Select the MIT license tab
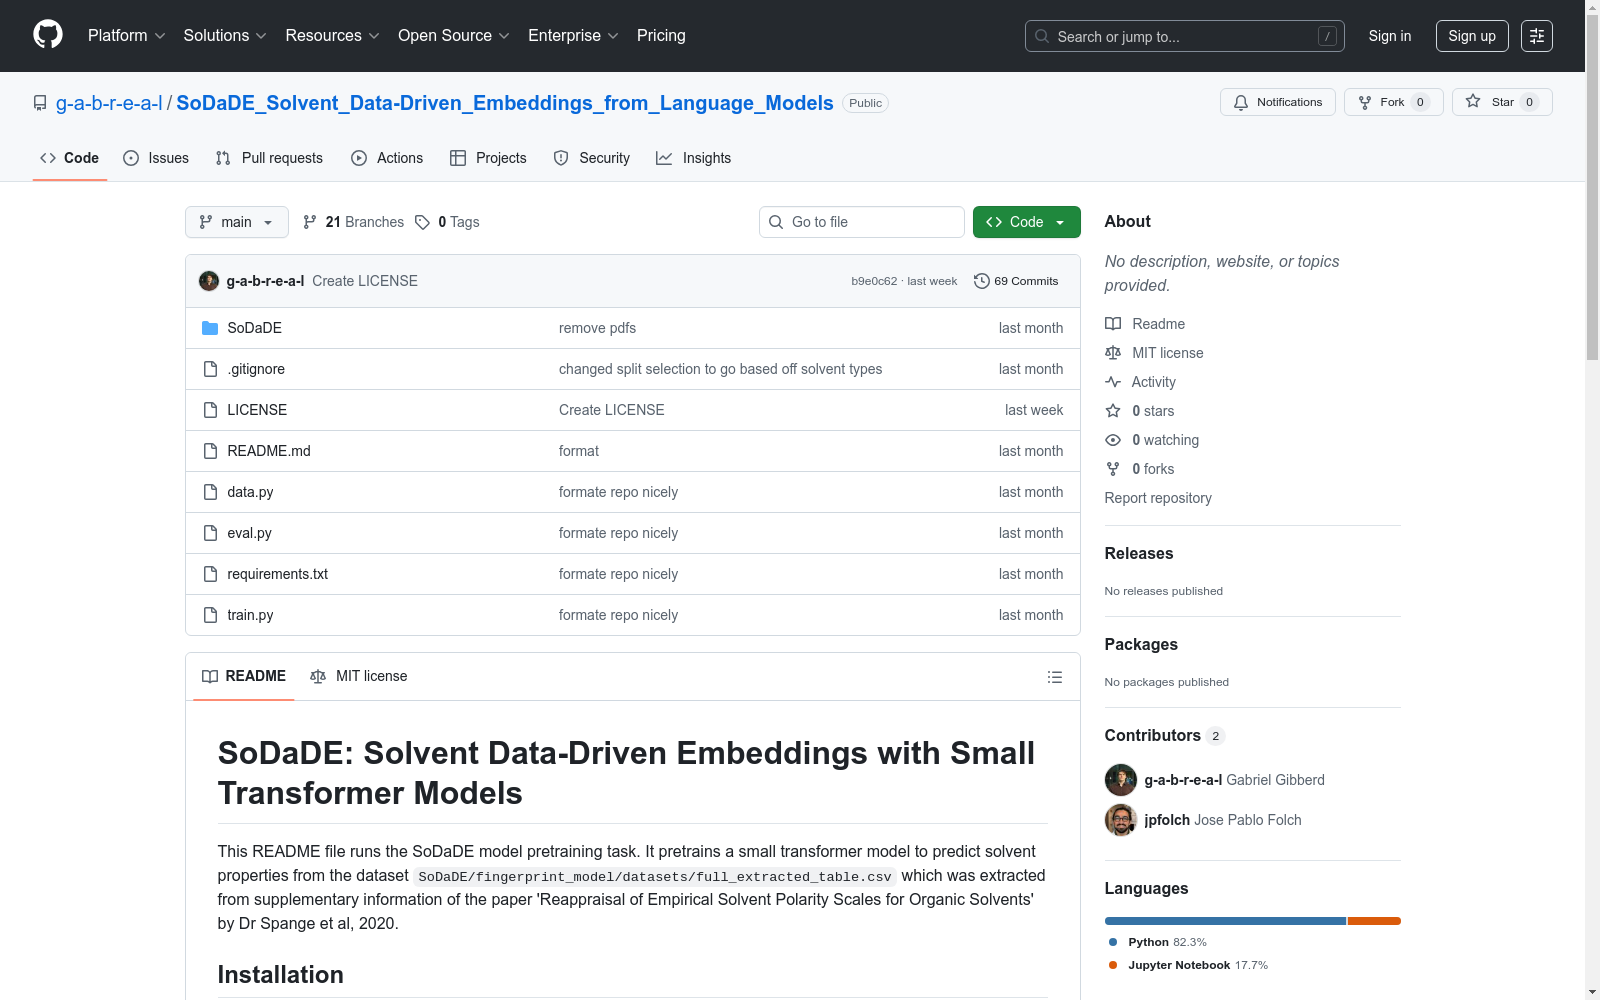This screenshot has width=1600, height=1000. [359, 676]
